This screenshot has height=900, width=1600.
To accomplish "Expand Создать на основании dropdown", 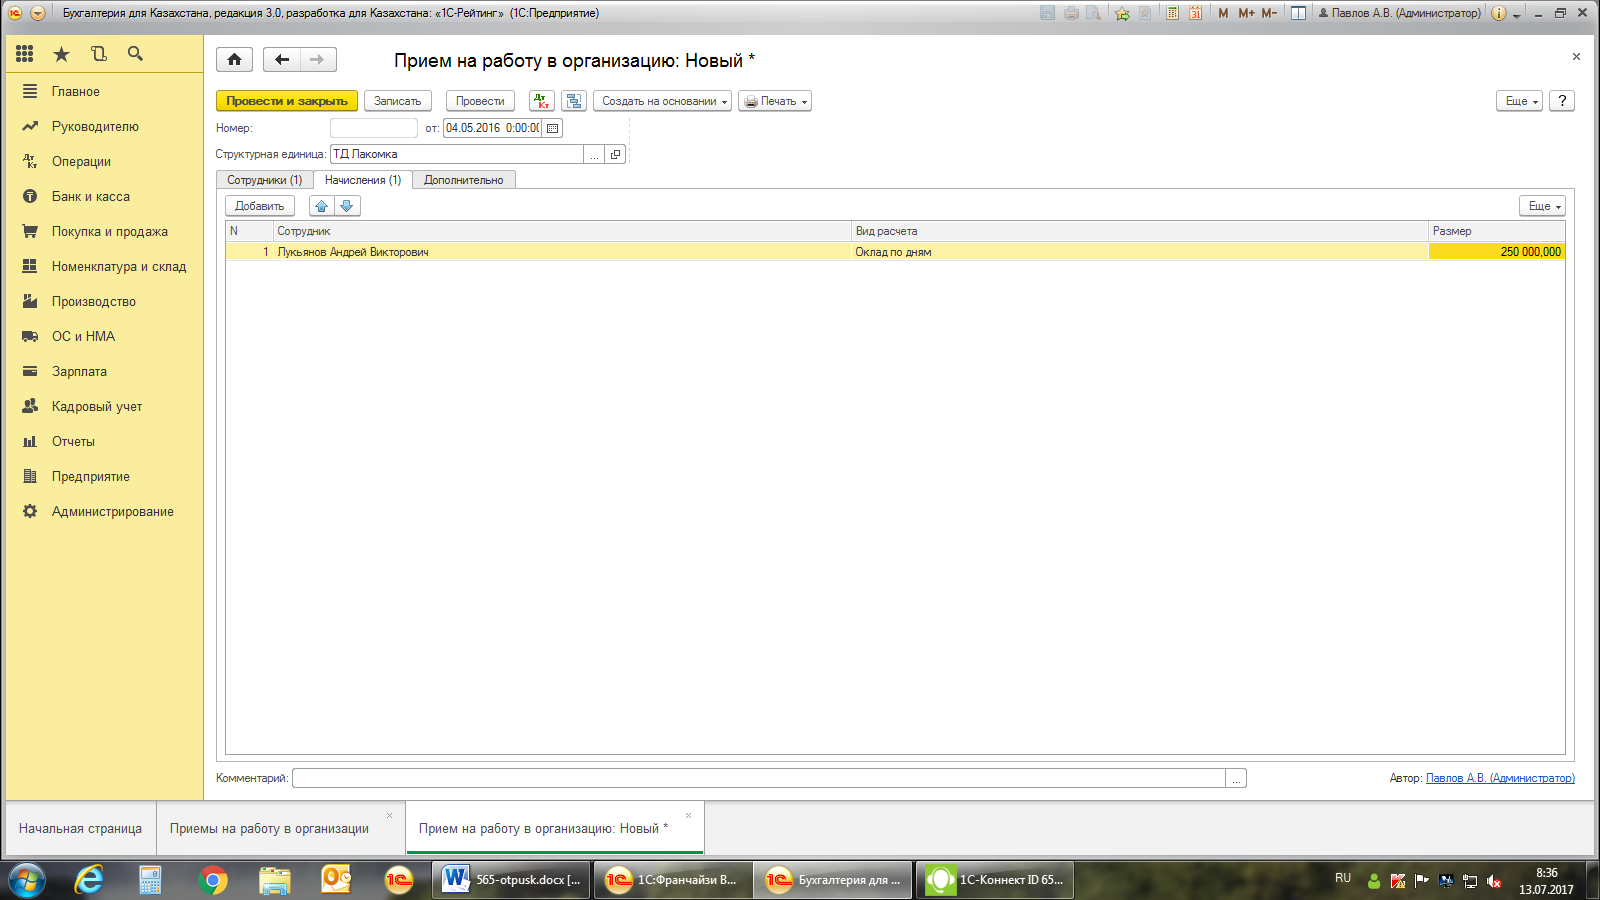I will 662,101.
